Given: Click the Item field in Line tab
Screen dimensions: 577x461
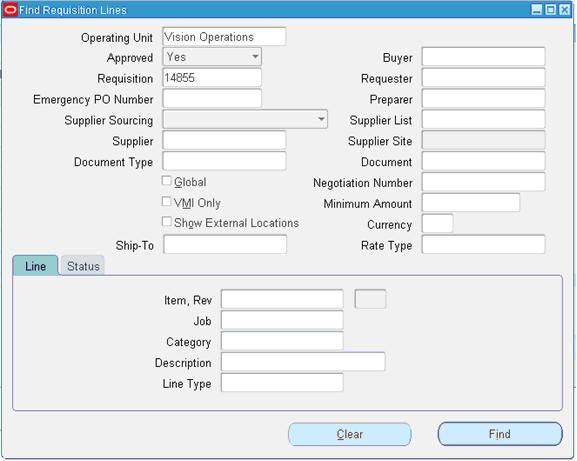Looking at the screenshot, I should pos(282,299).
